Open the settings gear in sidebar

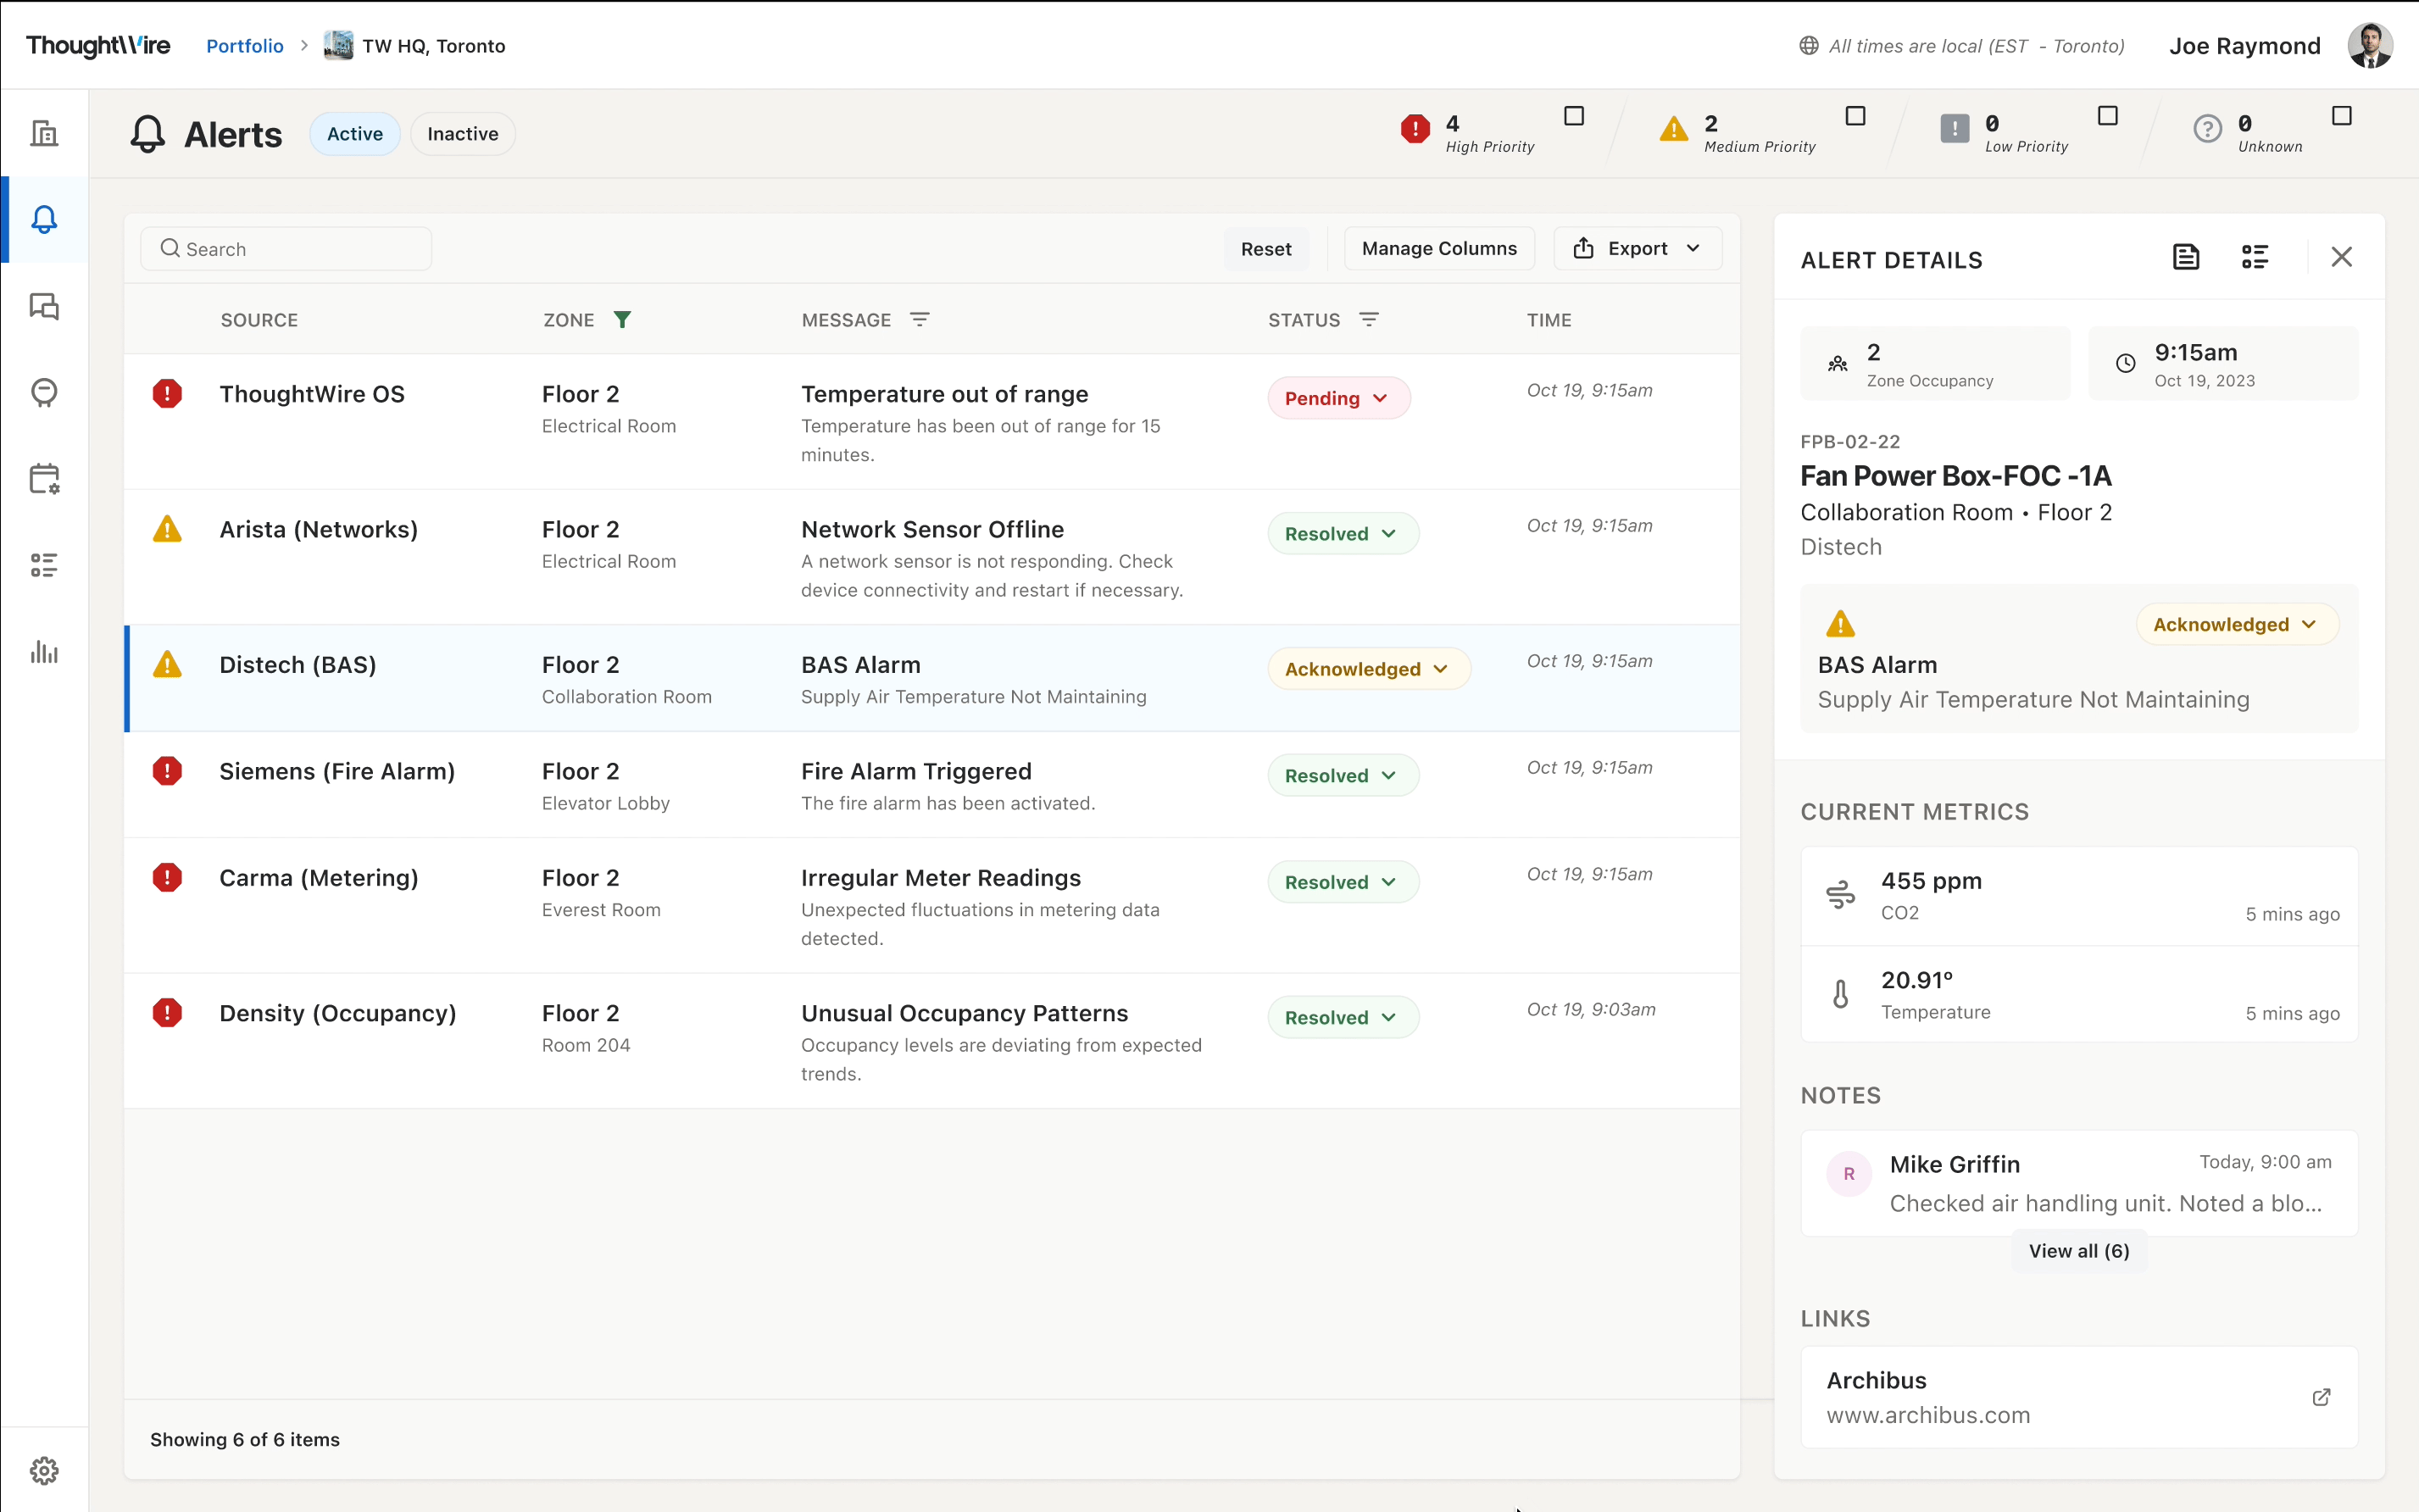[x=44, y=1470]
